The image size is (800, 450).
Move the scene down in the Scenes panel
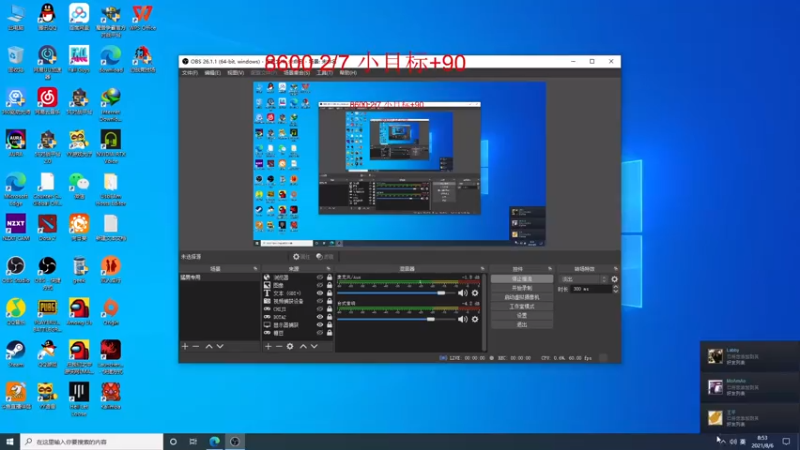click(x=220, y=346)
